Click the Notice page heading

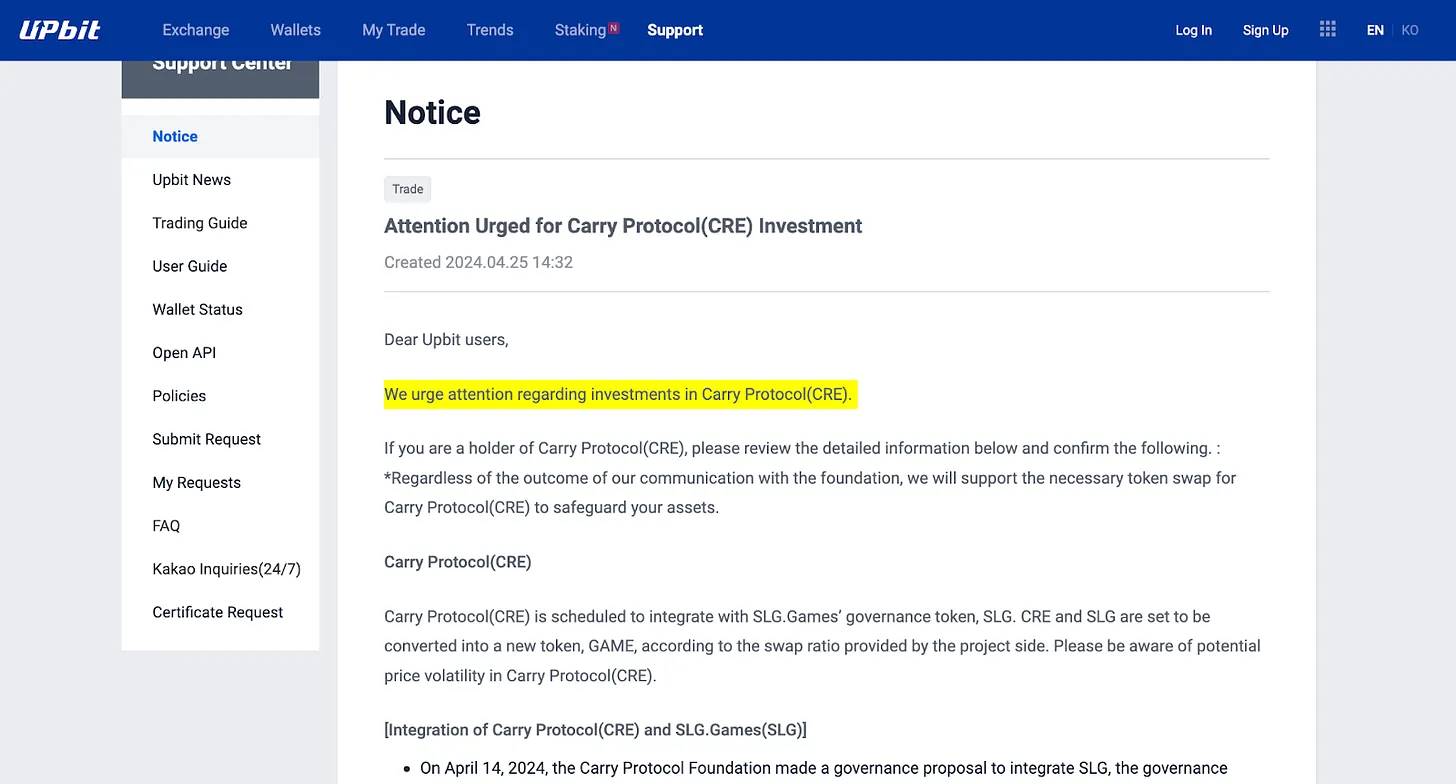click(x=432, y=112)
